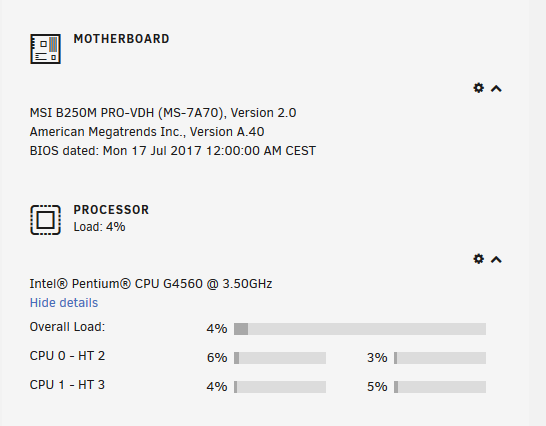Select the MSI B250M PRO-VDH text line

[163, 113]
